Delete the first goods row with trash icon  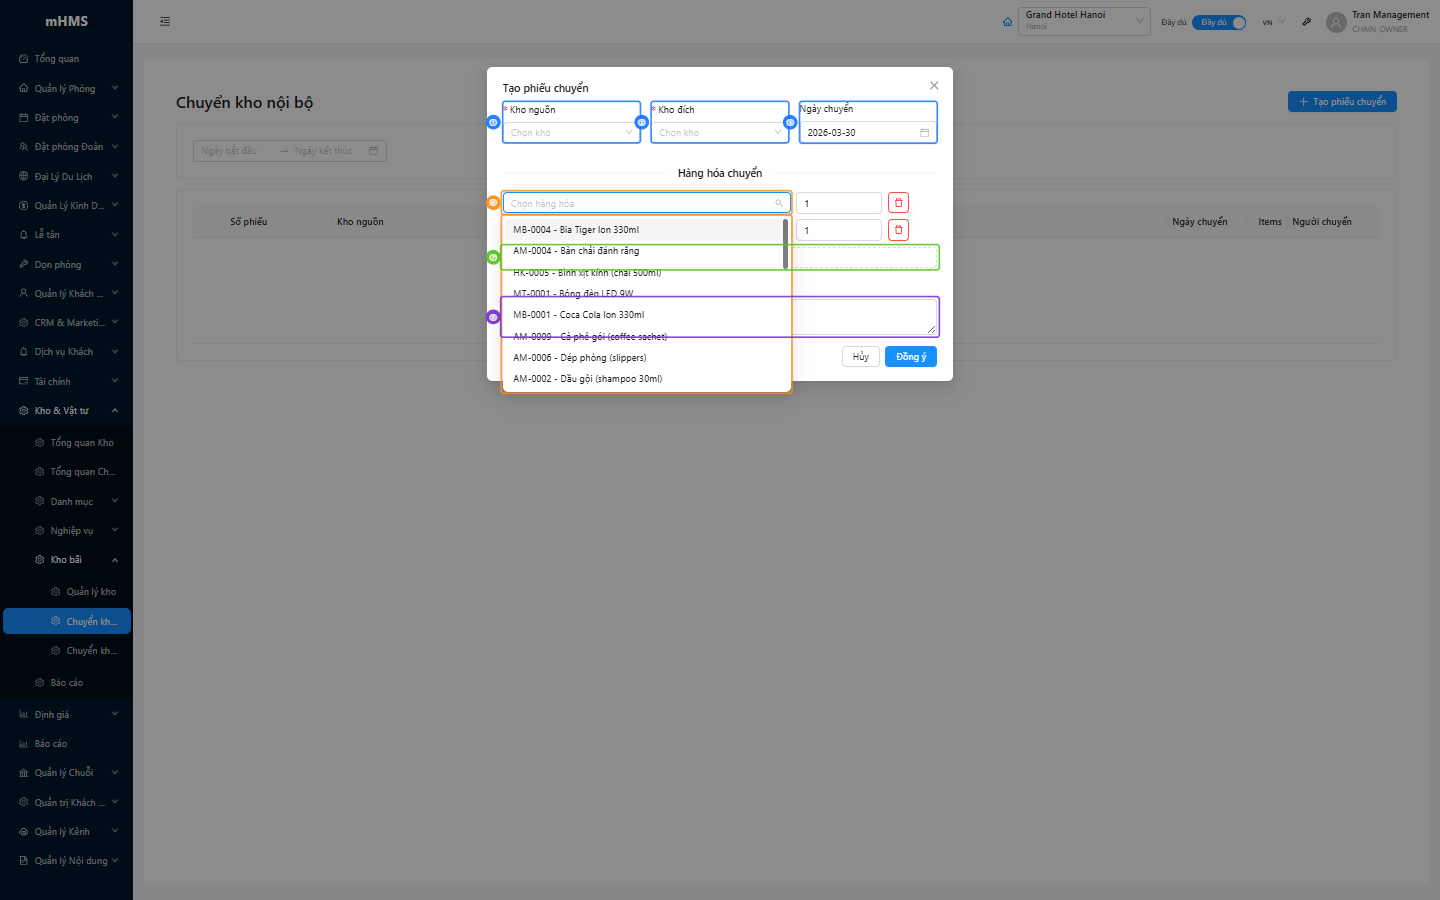click(x=898, y=203)
